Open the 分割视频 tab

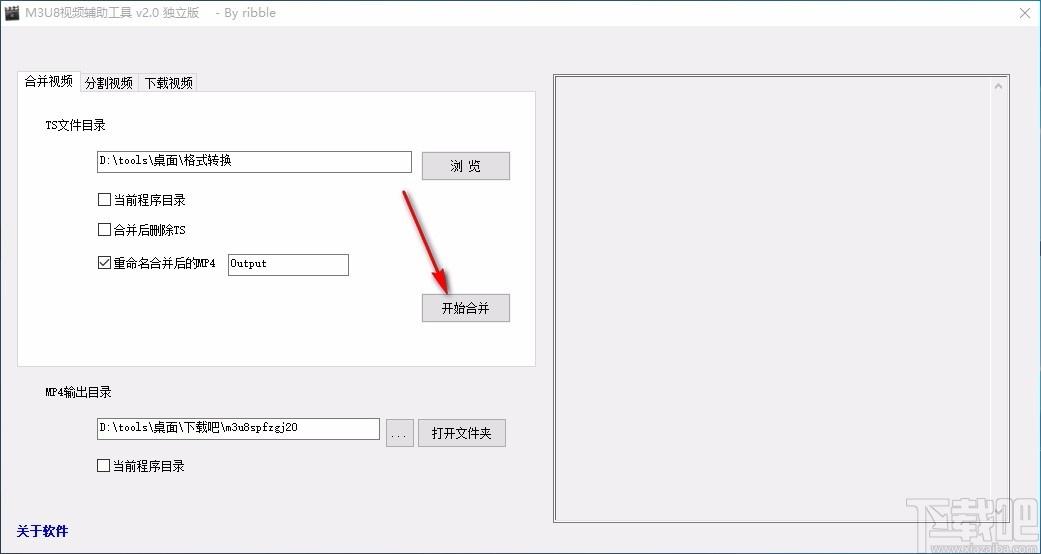tap(109, 82)
